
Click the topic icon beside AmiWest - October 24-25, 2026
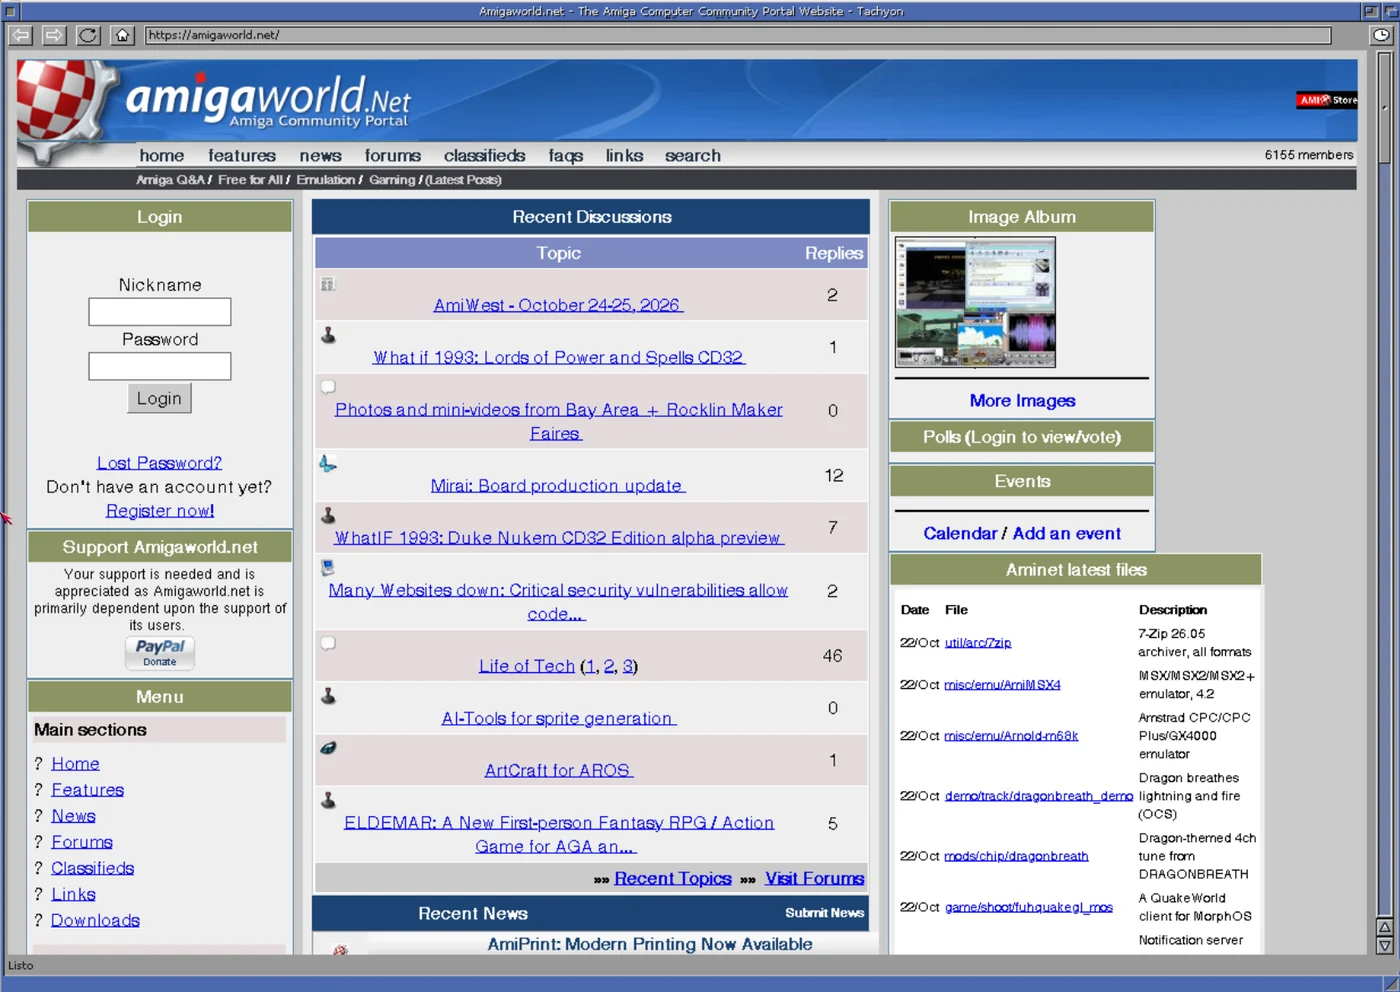(327, 285)
